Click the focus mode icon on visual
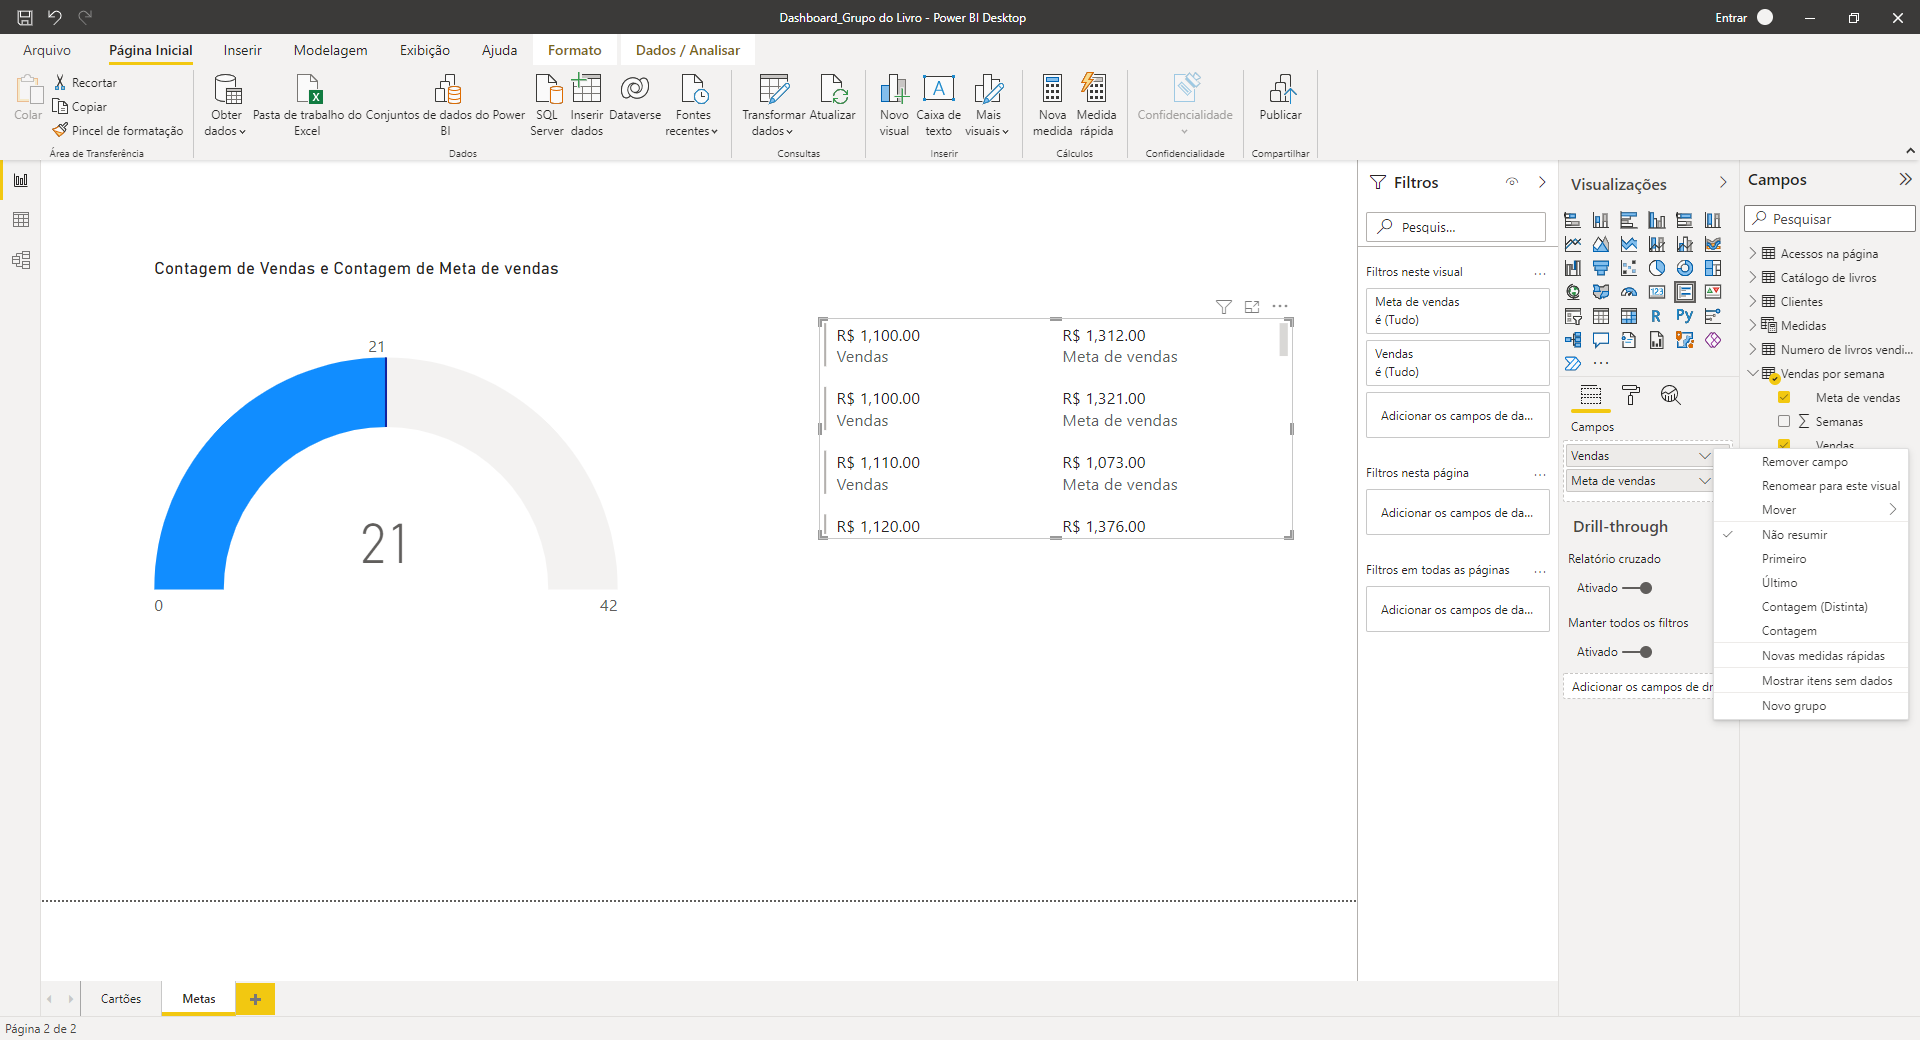Screen dimensions: 1920x1040 point(1252,307)
